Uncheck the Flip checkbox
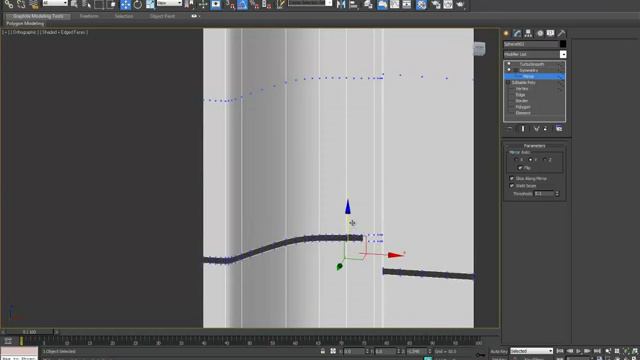 point(520,168)
